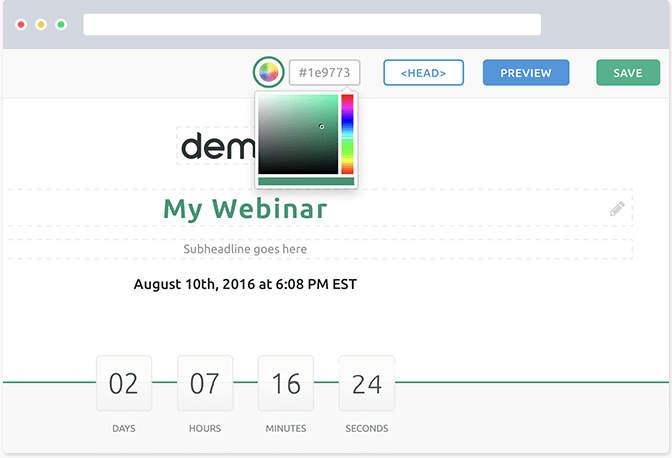Click the green selected-color preview bar

[x=306, y=182]
